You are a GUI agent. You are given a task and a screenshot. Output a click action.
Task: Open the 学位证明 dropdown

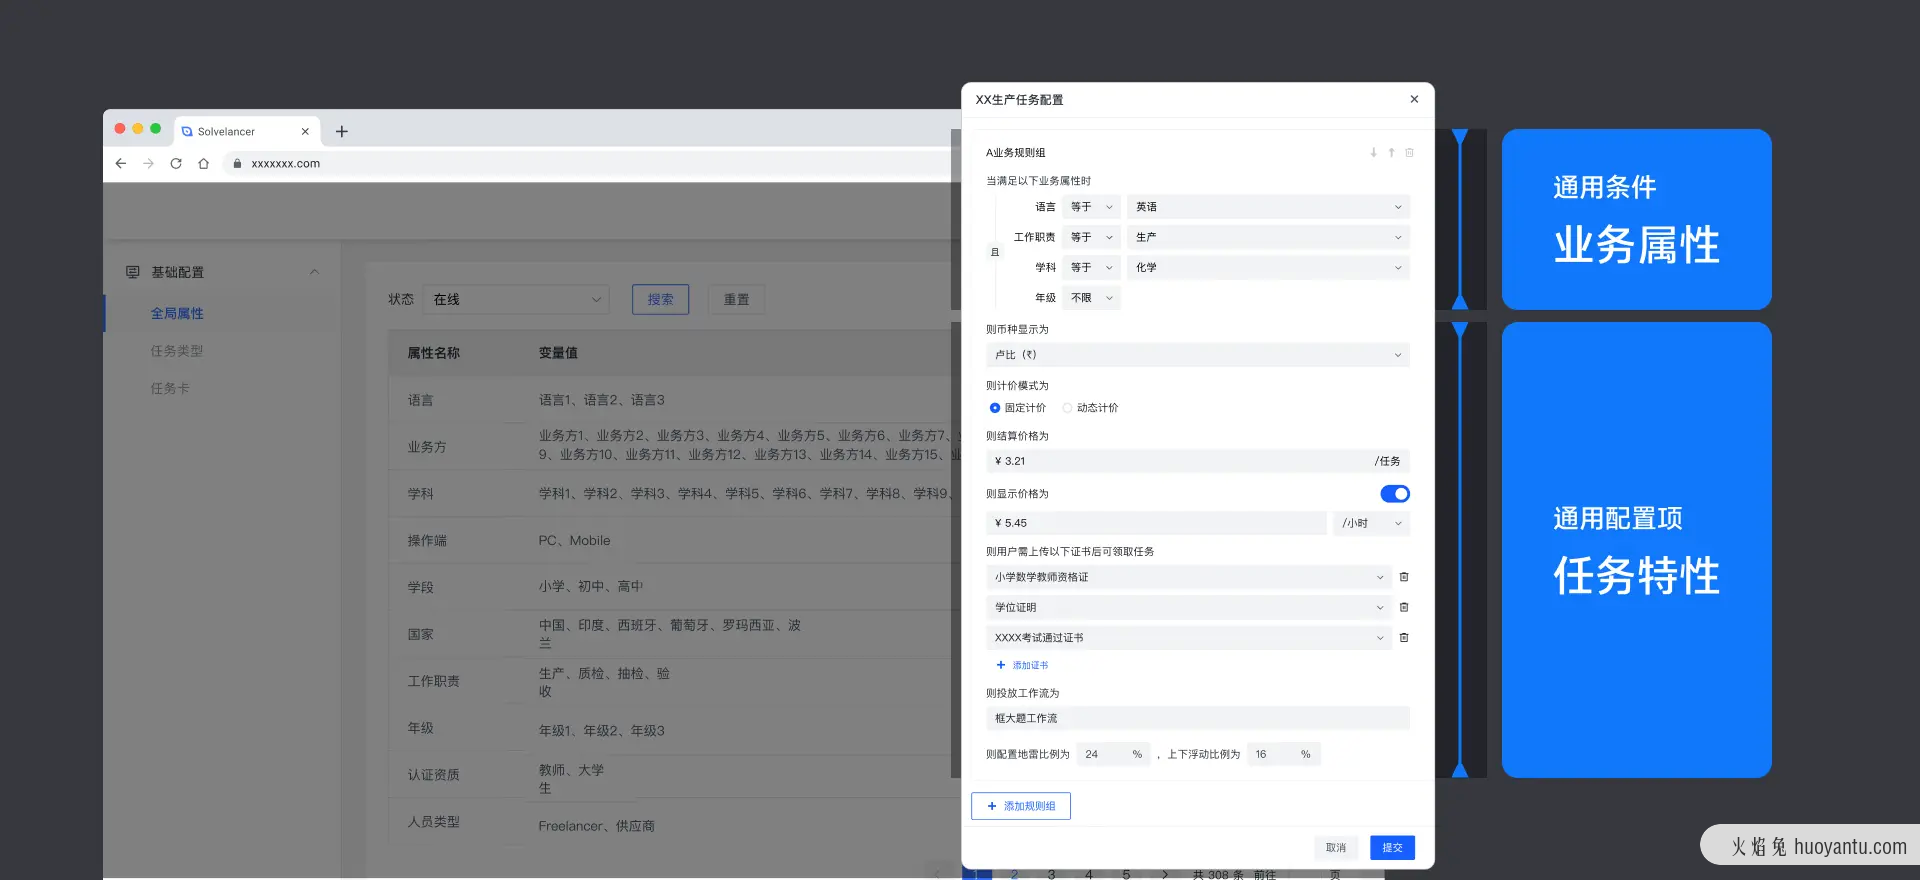coord(1189,607)
